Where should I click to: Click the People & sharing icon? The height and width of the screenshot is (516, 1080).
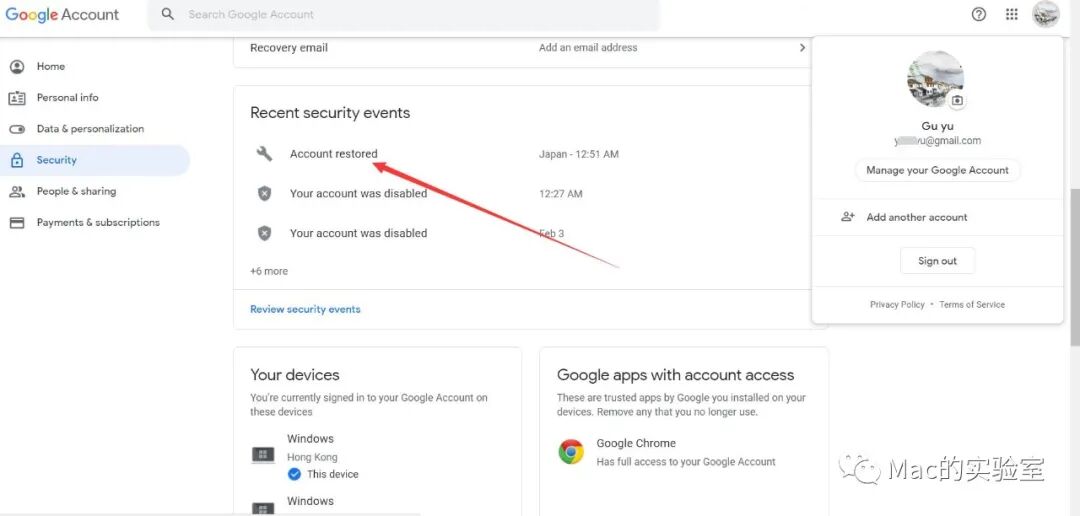pyautogui.click(x=17, y=192)
